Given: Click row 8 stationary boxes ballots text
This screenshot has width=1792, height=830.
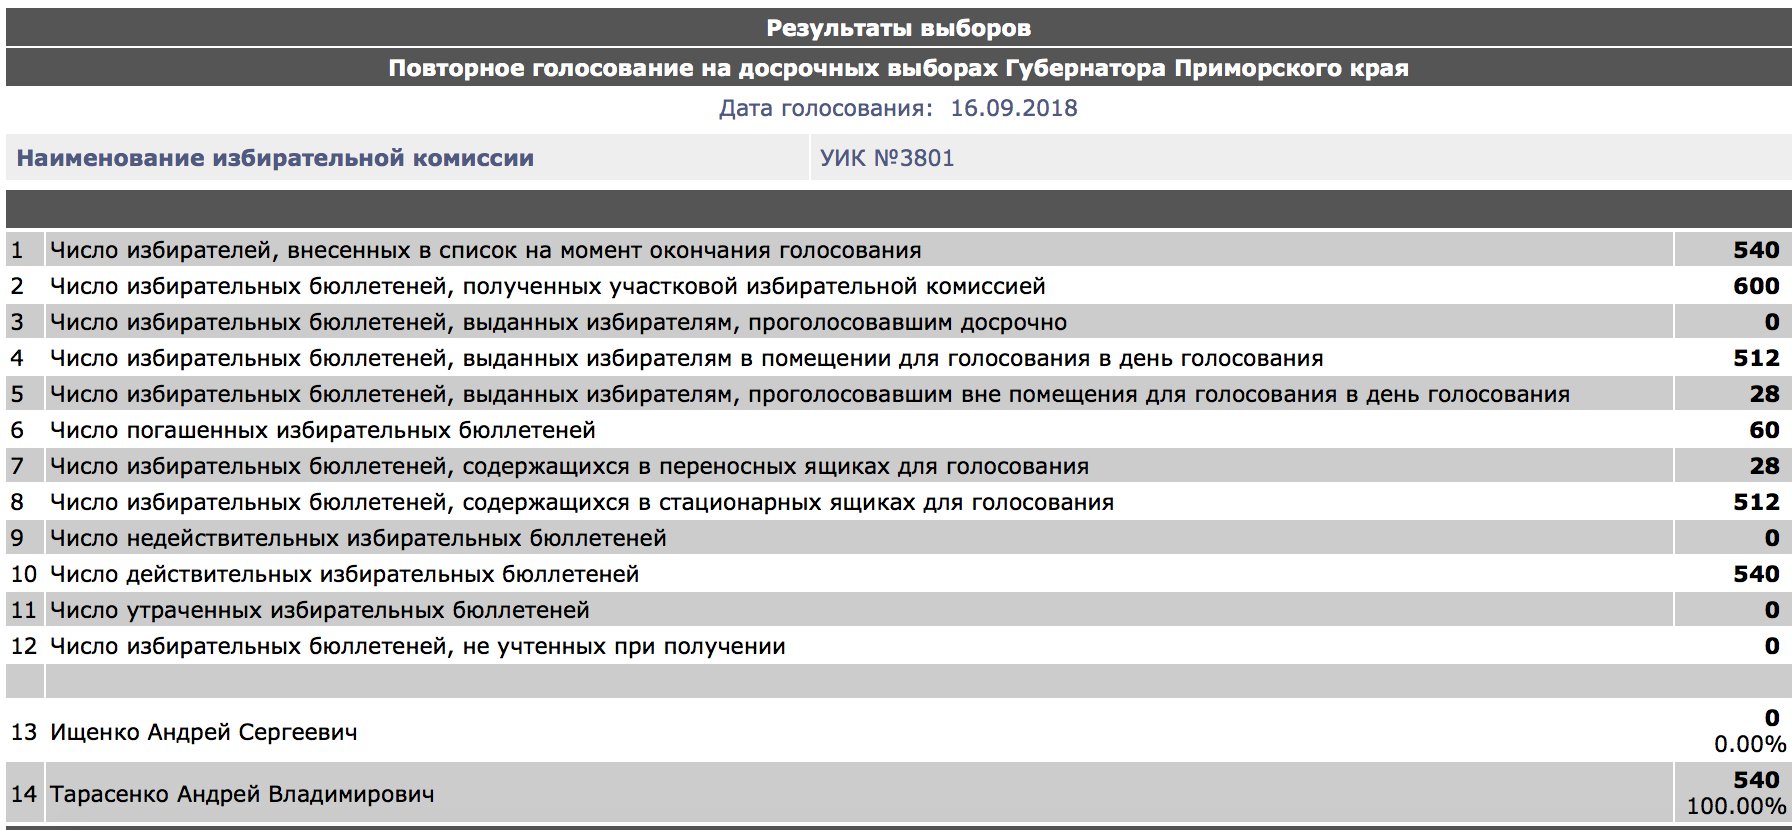Looking at the screenshot, I should 582,502.
